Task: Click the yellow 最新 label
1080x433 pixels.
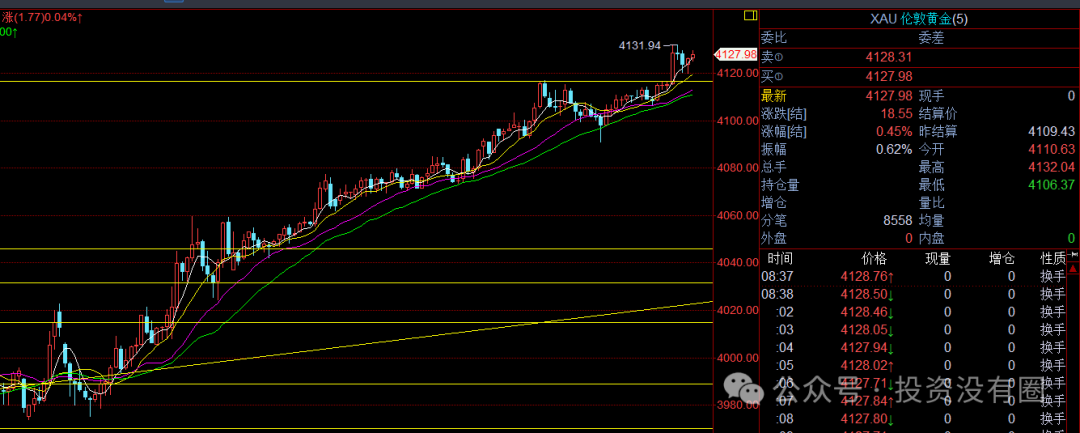Action: (773, 96)
